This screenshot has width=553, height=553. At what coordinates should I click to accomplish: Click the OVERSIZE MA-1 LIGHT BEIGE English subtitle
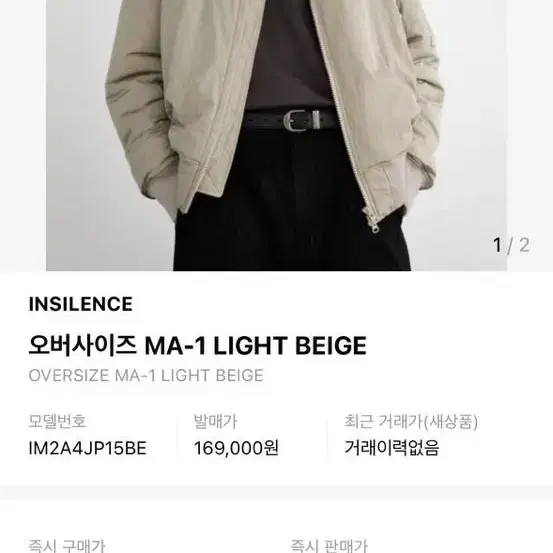point(146,376)
